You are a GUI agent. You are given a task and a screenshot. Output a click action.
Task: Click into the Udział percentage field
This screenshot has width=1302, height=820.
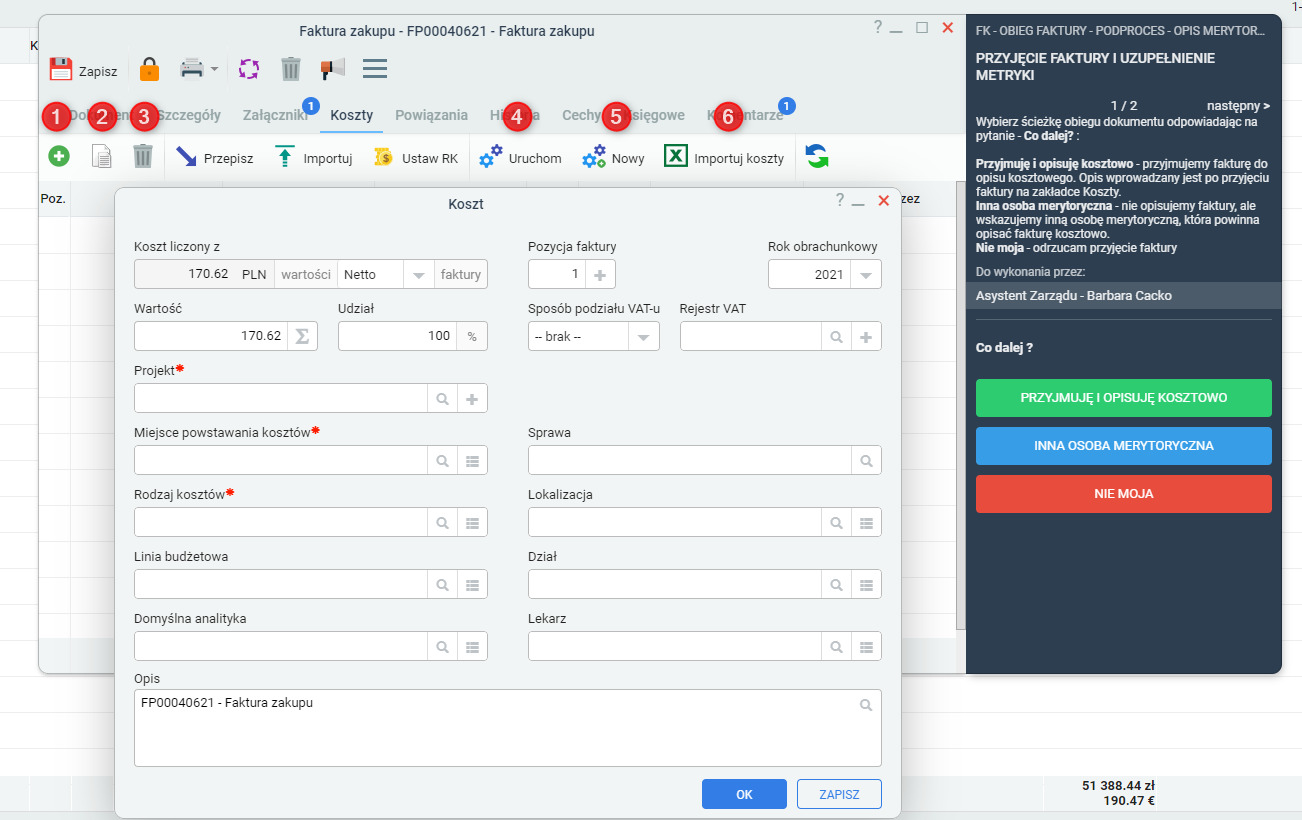pyautogui.click(x=398, y=336)
